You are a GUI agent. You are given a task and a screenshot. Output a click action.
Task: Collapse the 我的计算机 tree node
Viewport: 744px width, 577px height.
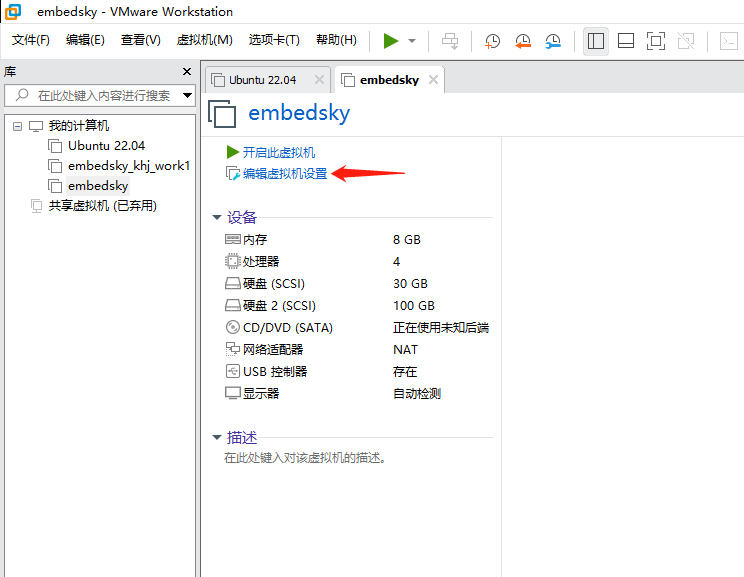(18, 126)
